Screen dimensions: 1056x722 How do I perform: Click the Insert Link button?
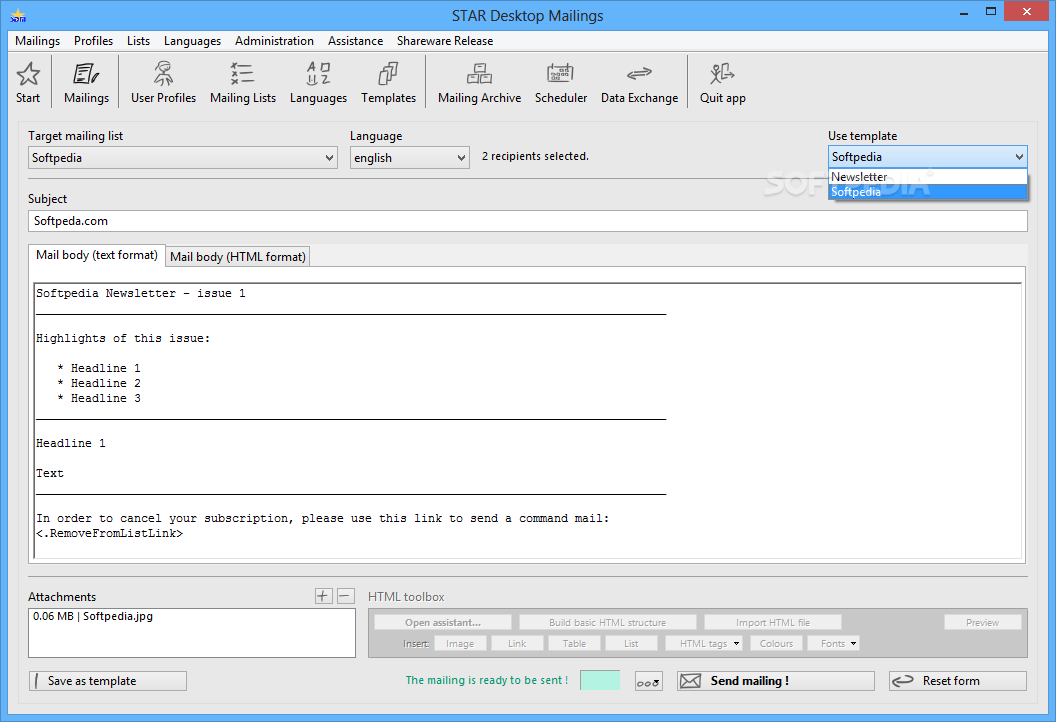[517, 644]
